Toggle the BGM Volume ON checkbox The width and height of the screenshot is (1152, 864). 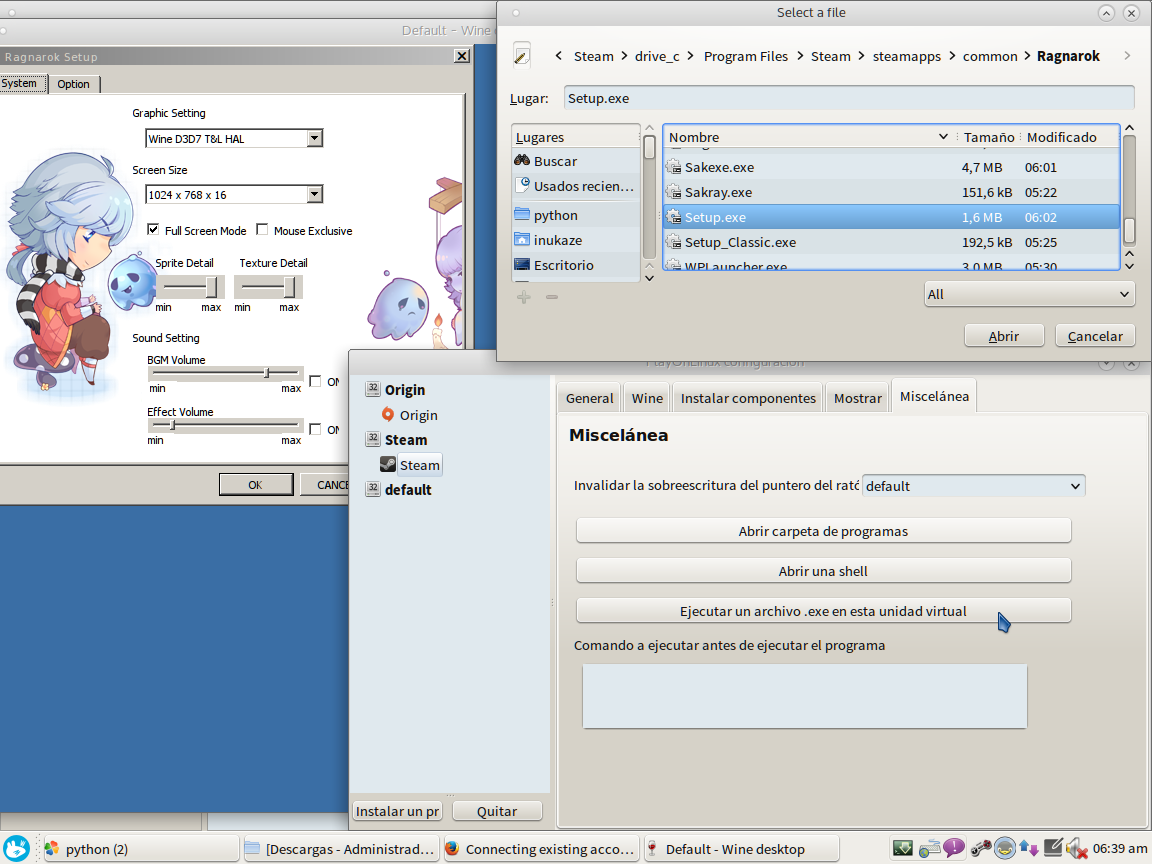pos(315,381)
